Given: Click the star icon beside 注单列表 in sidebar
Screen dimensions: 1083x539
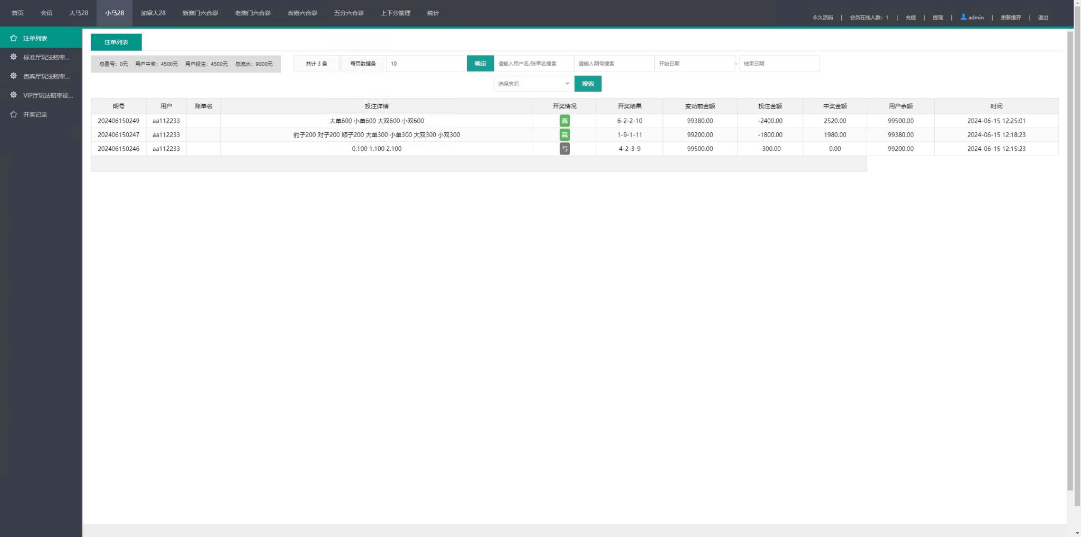Looking at the screenshot, I should pyautogui.click(x=12, y=38).
